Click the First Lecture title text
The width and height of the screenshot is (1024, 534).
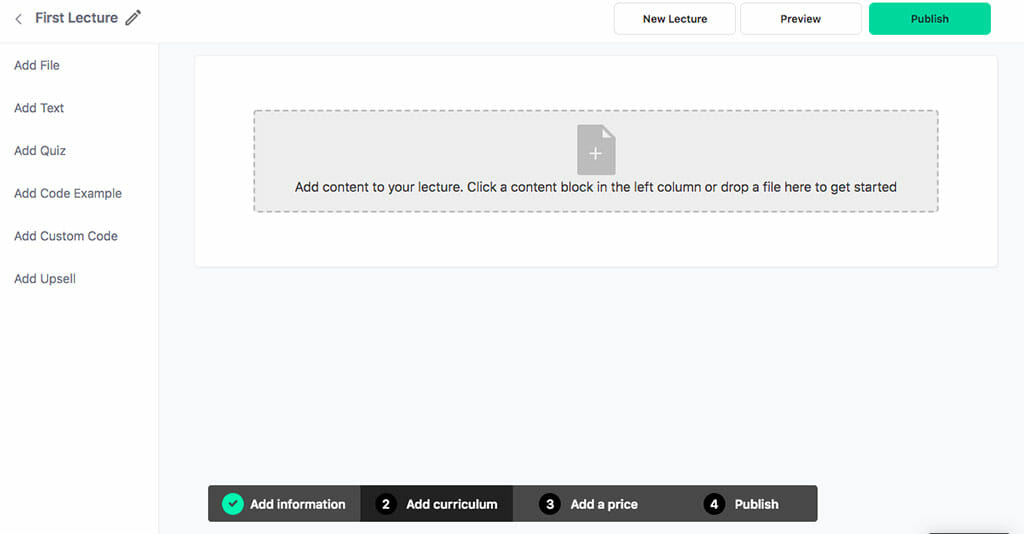click(x=76, y=18)
